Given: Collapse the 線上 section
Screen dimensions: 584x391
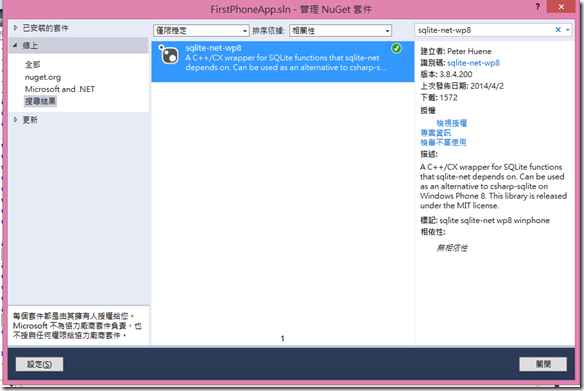Looking at the screenshot, I should coord(15,45).
